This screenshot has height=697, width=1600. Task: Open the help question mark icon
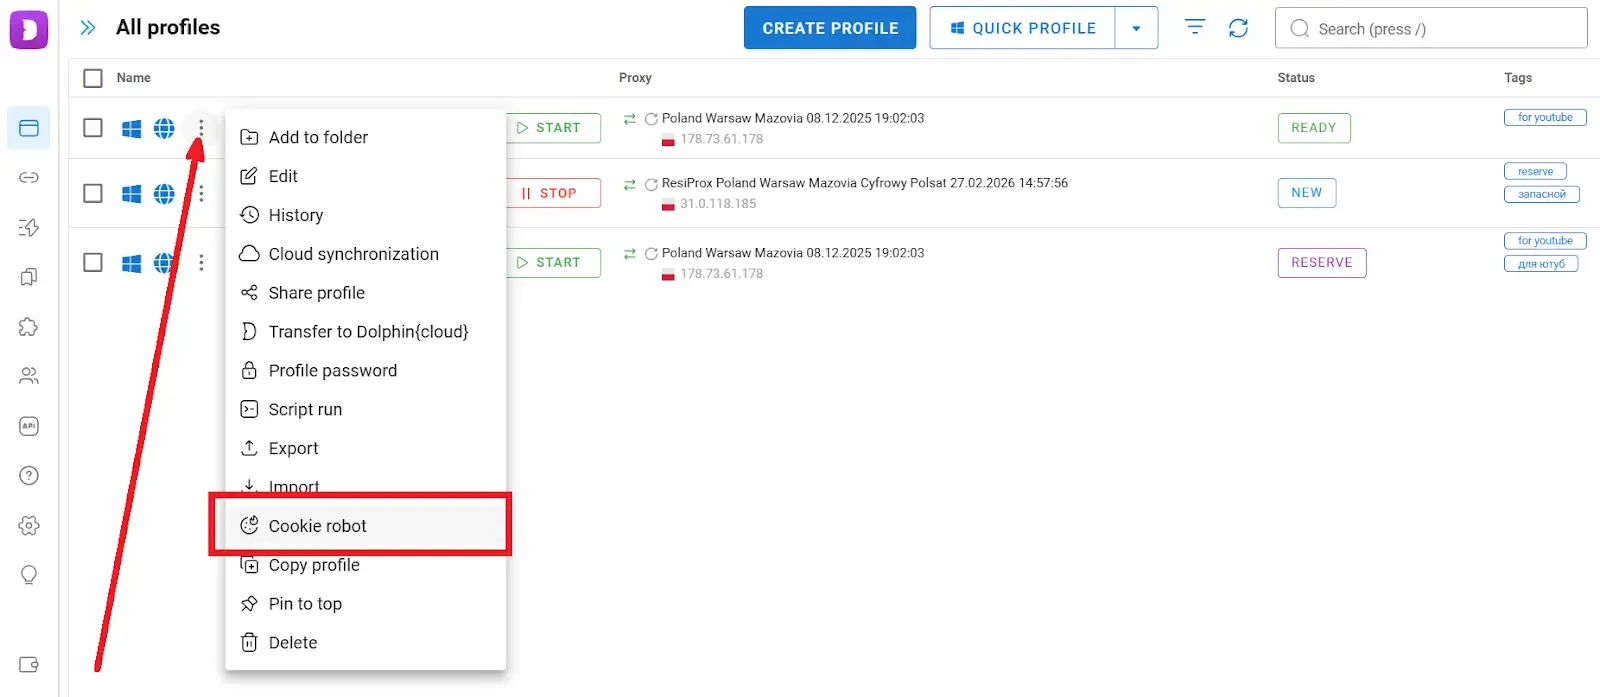(29, 475)
